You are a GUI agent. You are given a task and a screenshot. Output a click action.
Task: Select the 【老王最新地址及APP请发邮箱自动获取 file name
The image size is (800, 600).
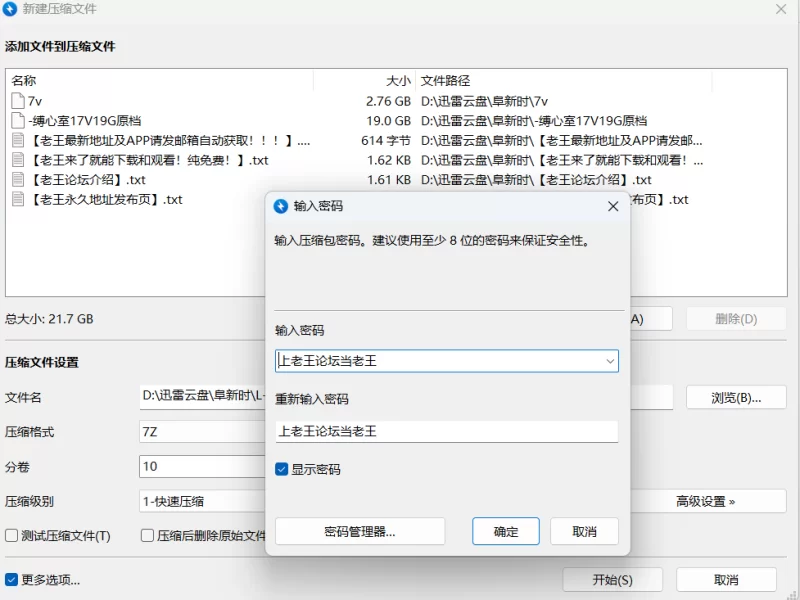169,140
